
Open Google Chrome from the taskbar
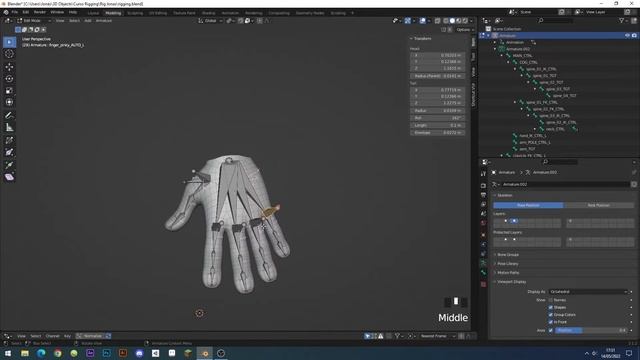[x=58, y=353]
